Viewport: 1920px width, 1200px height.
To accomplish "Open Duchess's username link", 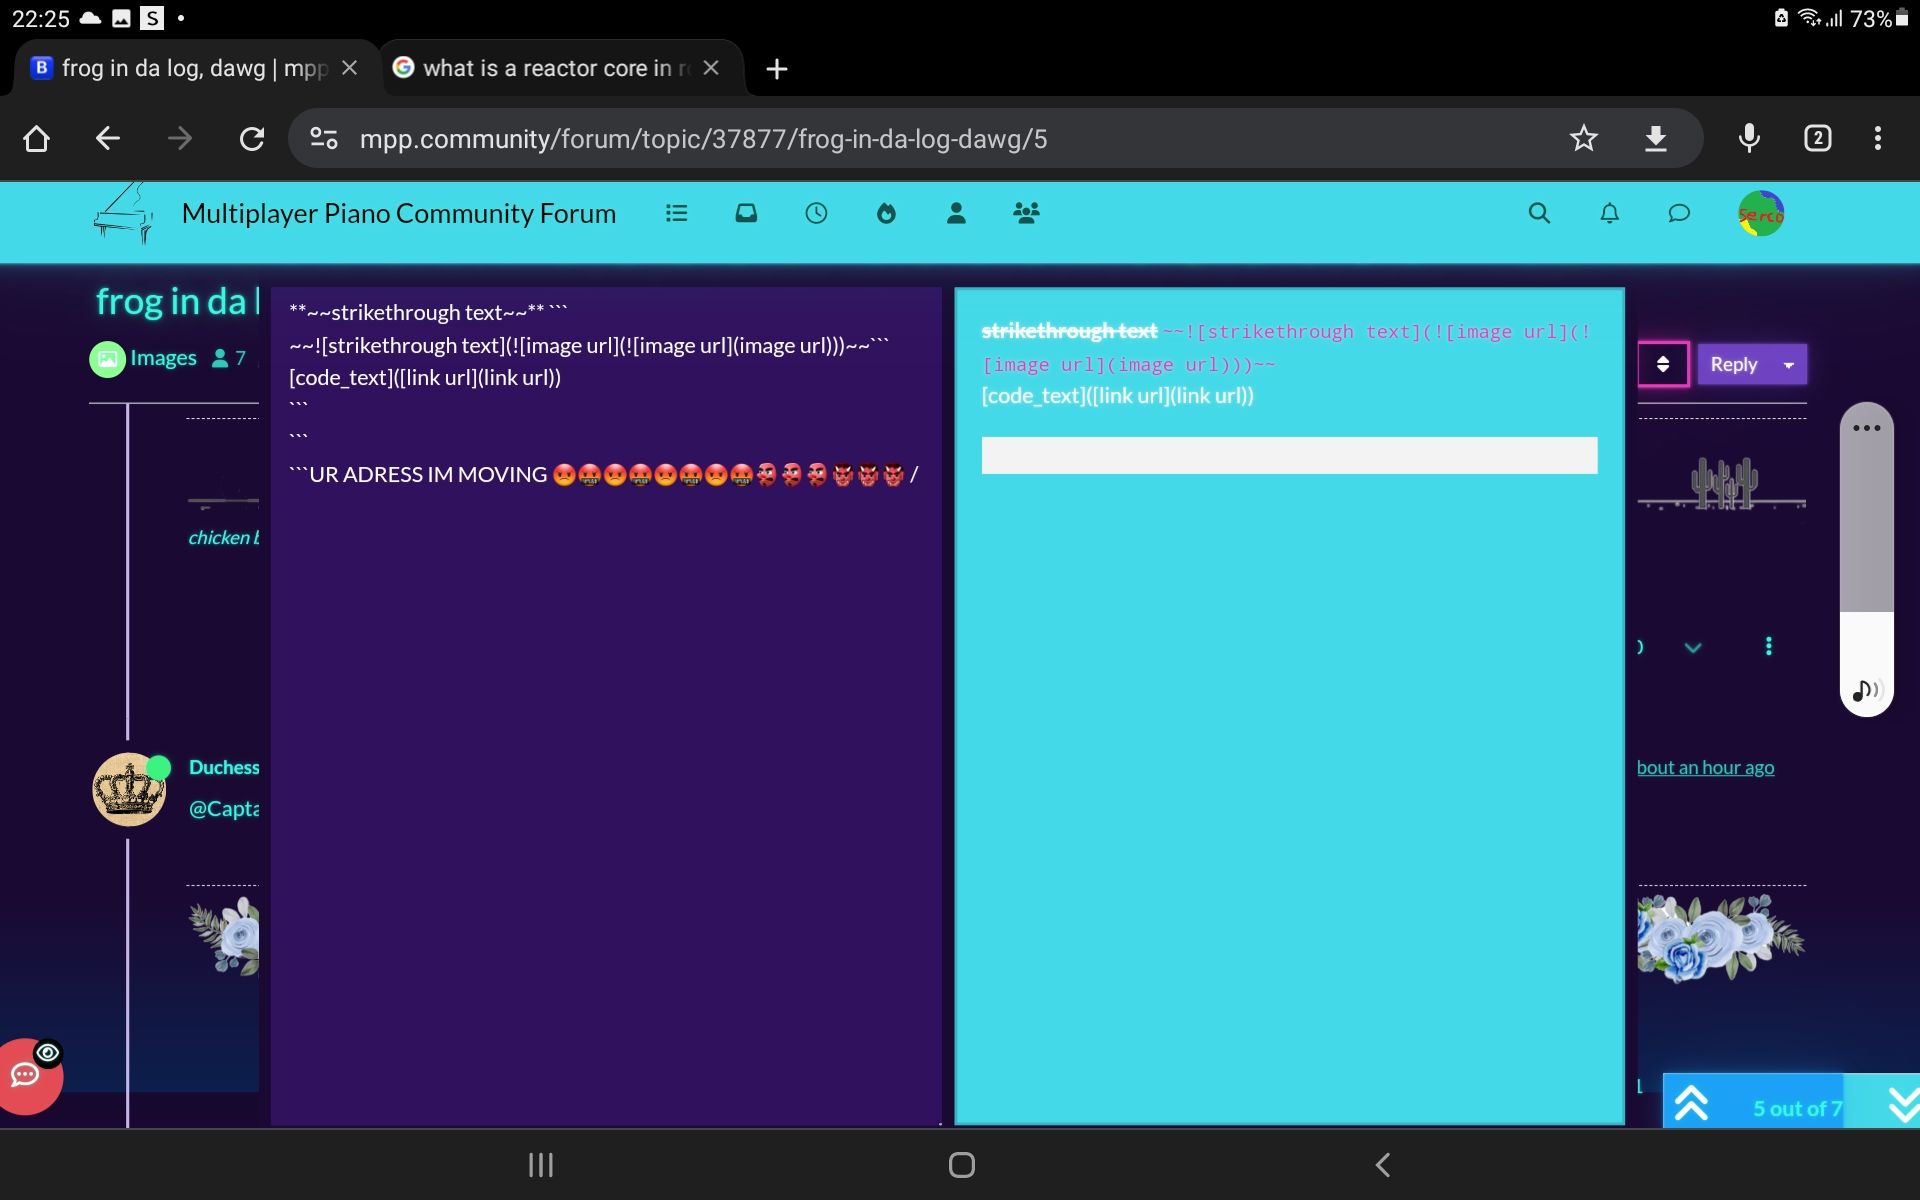I will click(x=224, y=767).
